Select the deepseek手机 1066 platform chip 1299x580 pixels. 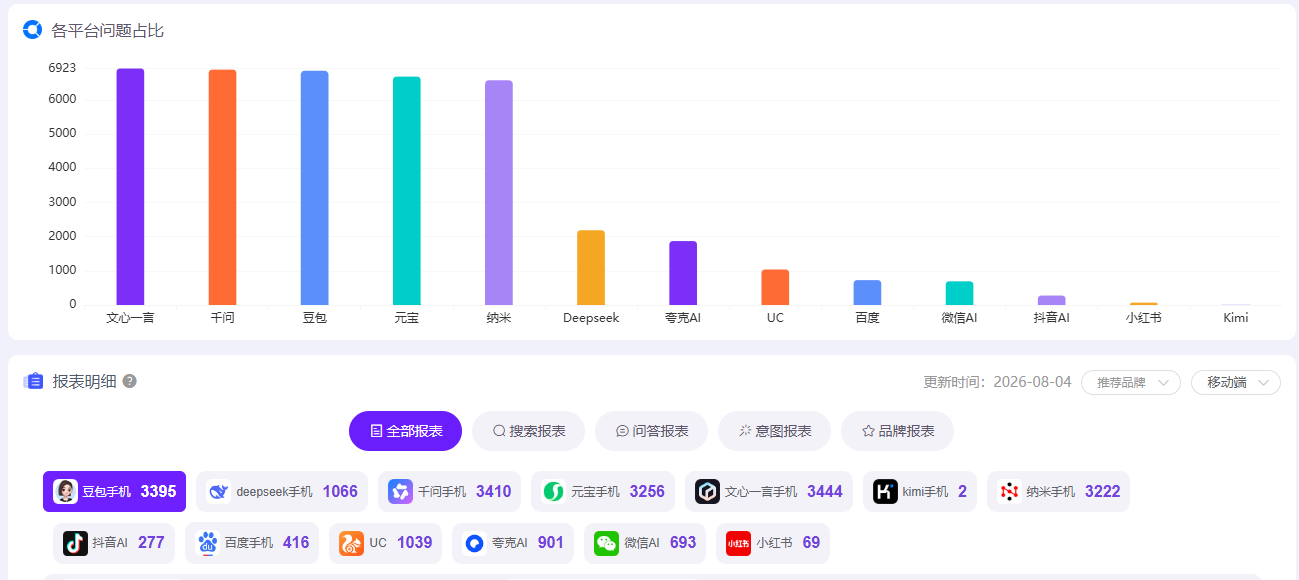coord(282,491)
